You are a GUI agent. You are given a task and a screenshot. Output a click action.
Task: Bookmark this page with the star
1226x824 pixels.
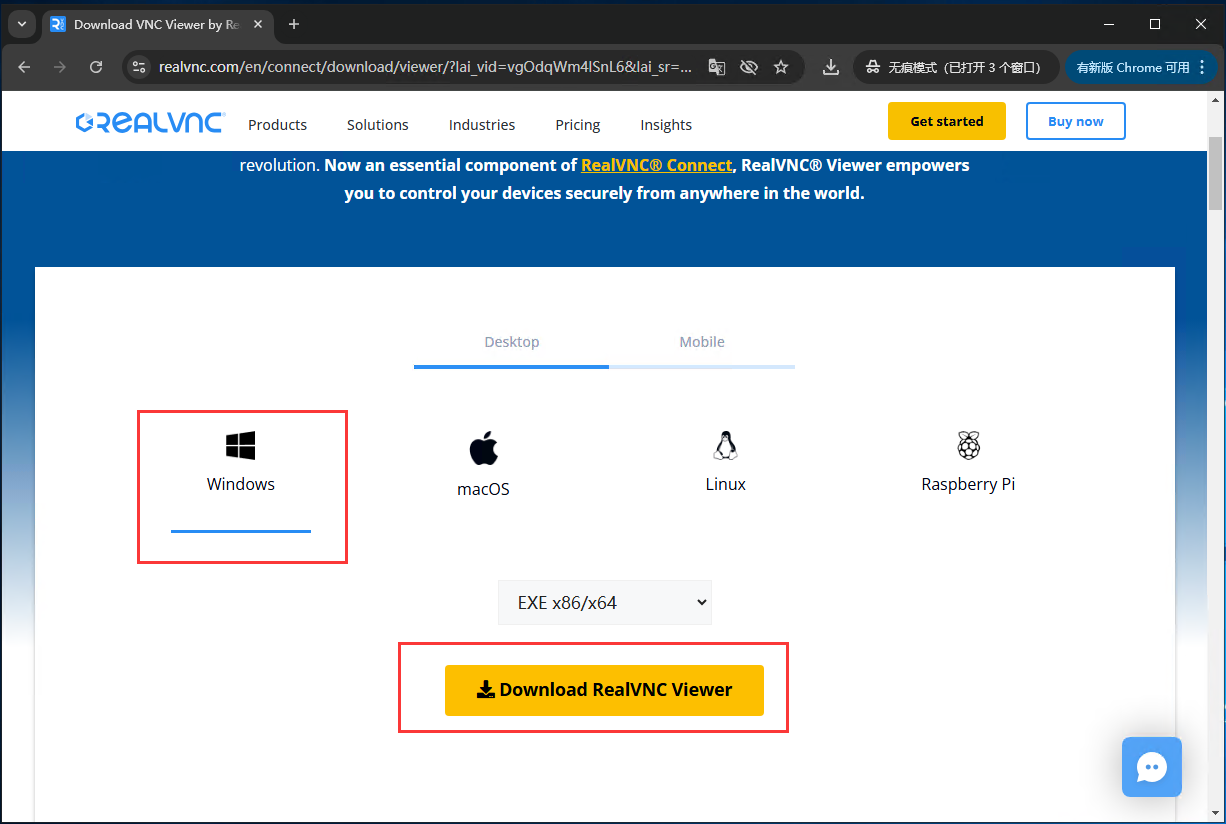[781, 67]
